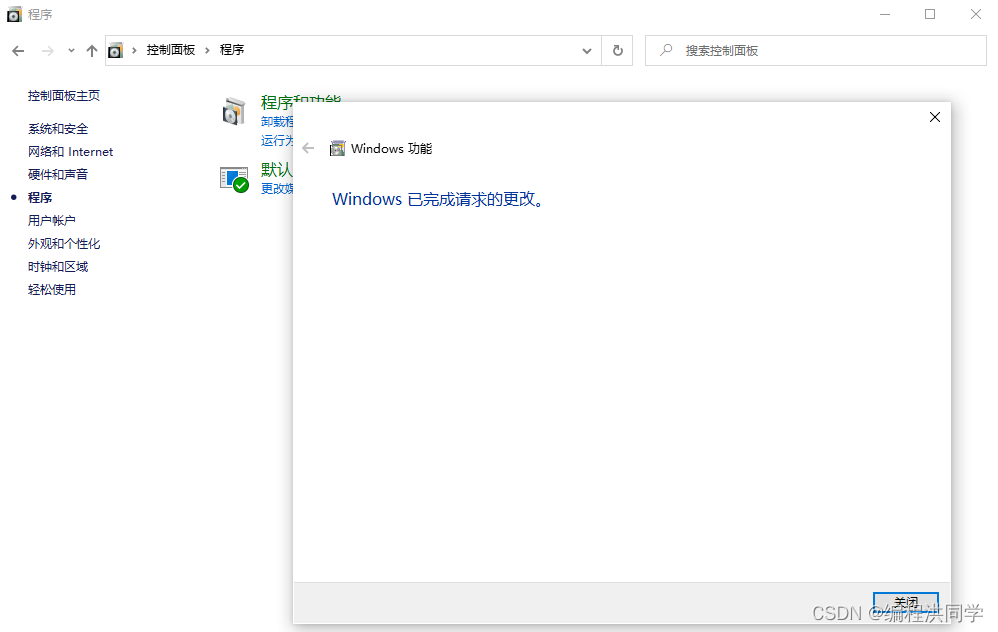Navigate to 控制面板主页
The image size is (998, 632).
click(x=64, y=96)
